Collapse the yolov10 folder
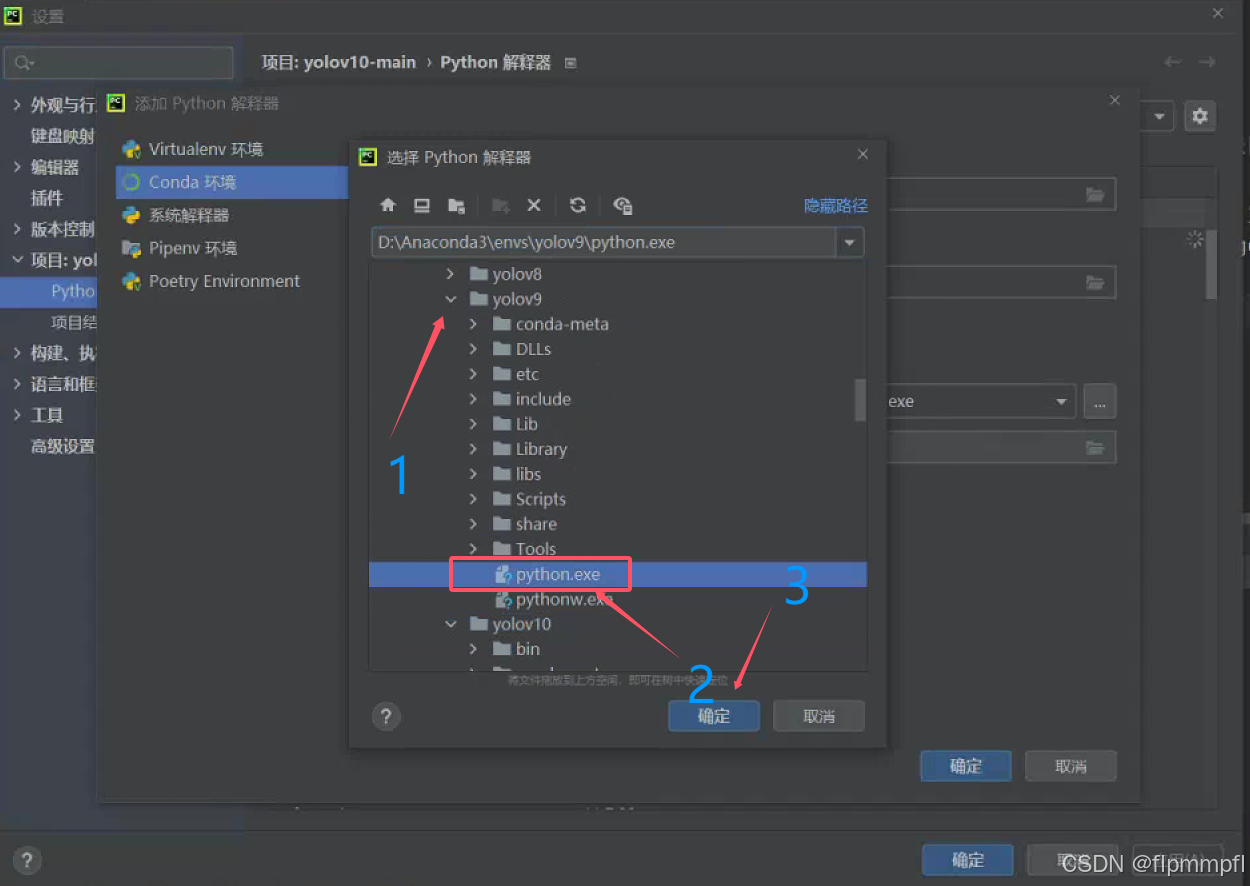The image size is (1250, 886). tap(450, 624)
